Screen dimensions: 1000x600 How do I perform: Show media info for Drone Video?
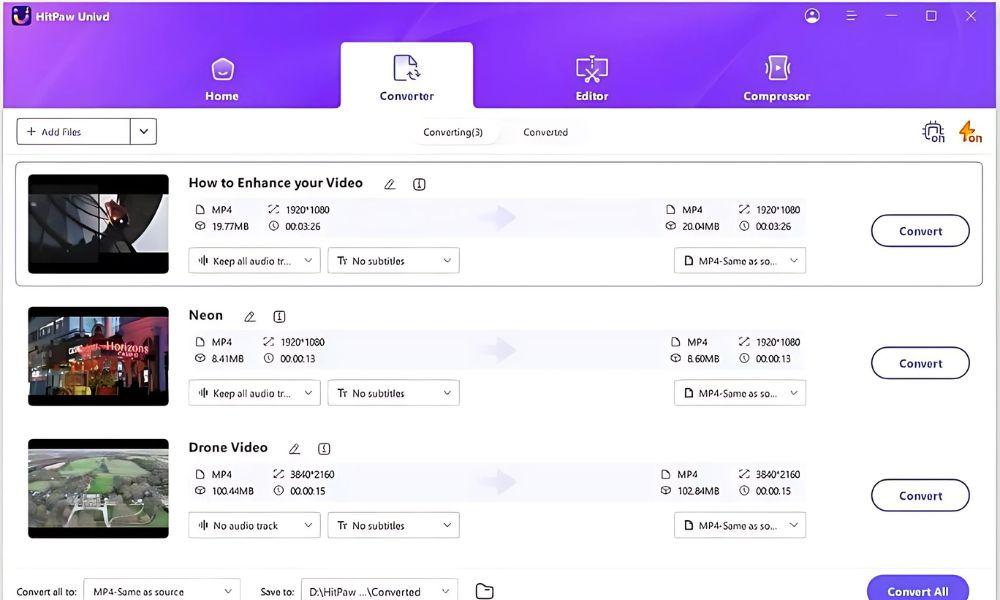point(324,449)
